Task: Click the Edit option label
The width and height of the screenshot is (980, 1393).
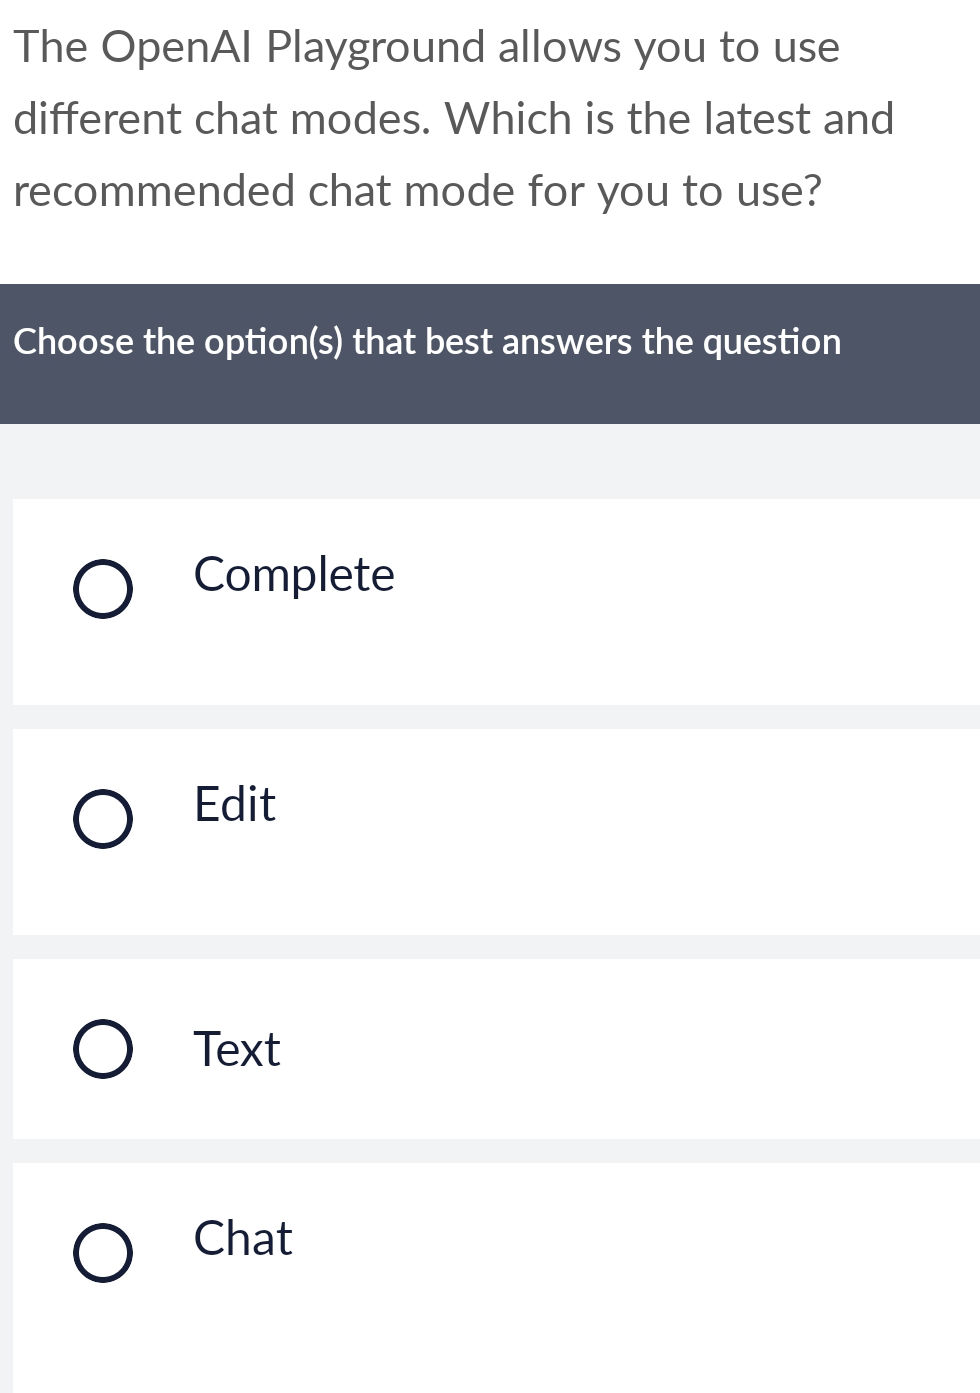Action: 233,805
